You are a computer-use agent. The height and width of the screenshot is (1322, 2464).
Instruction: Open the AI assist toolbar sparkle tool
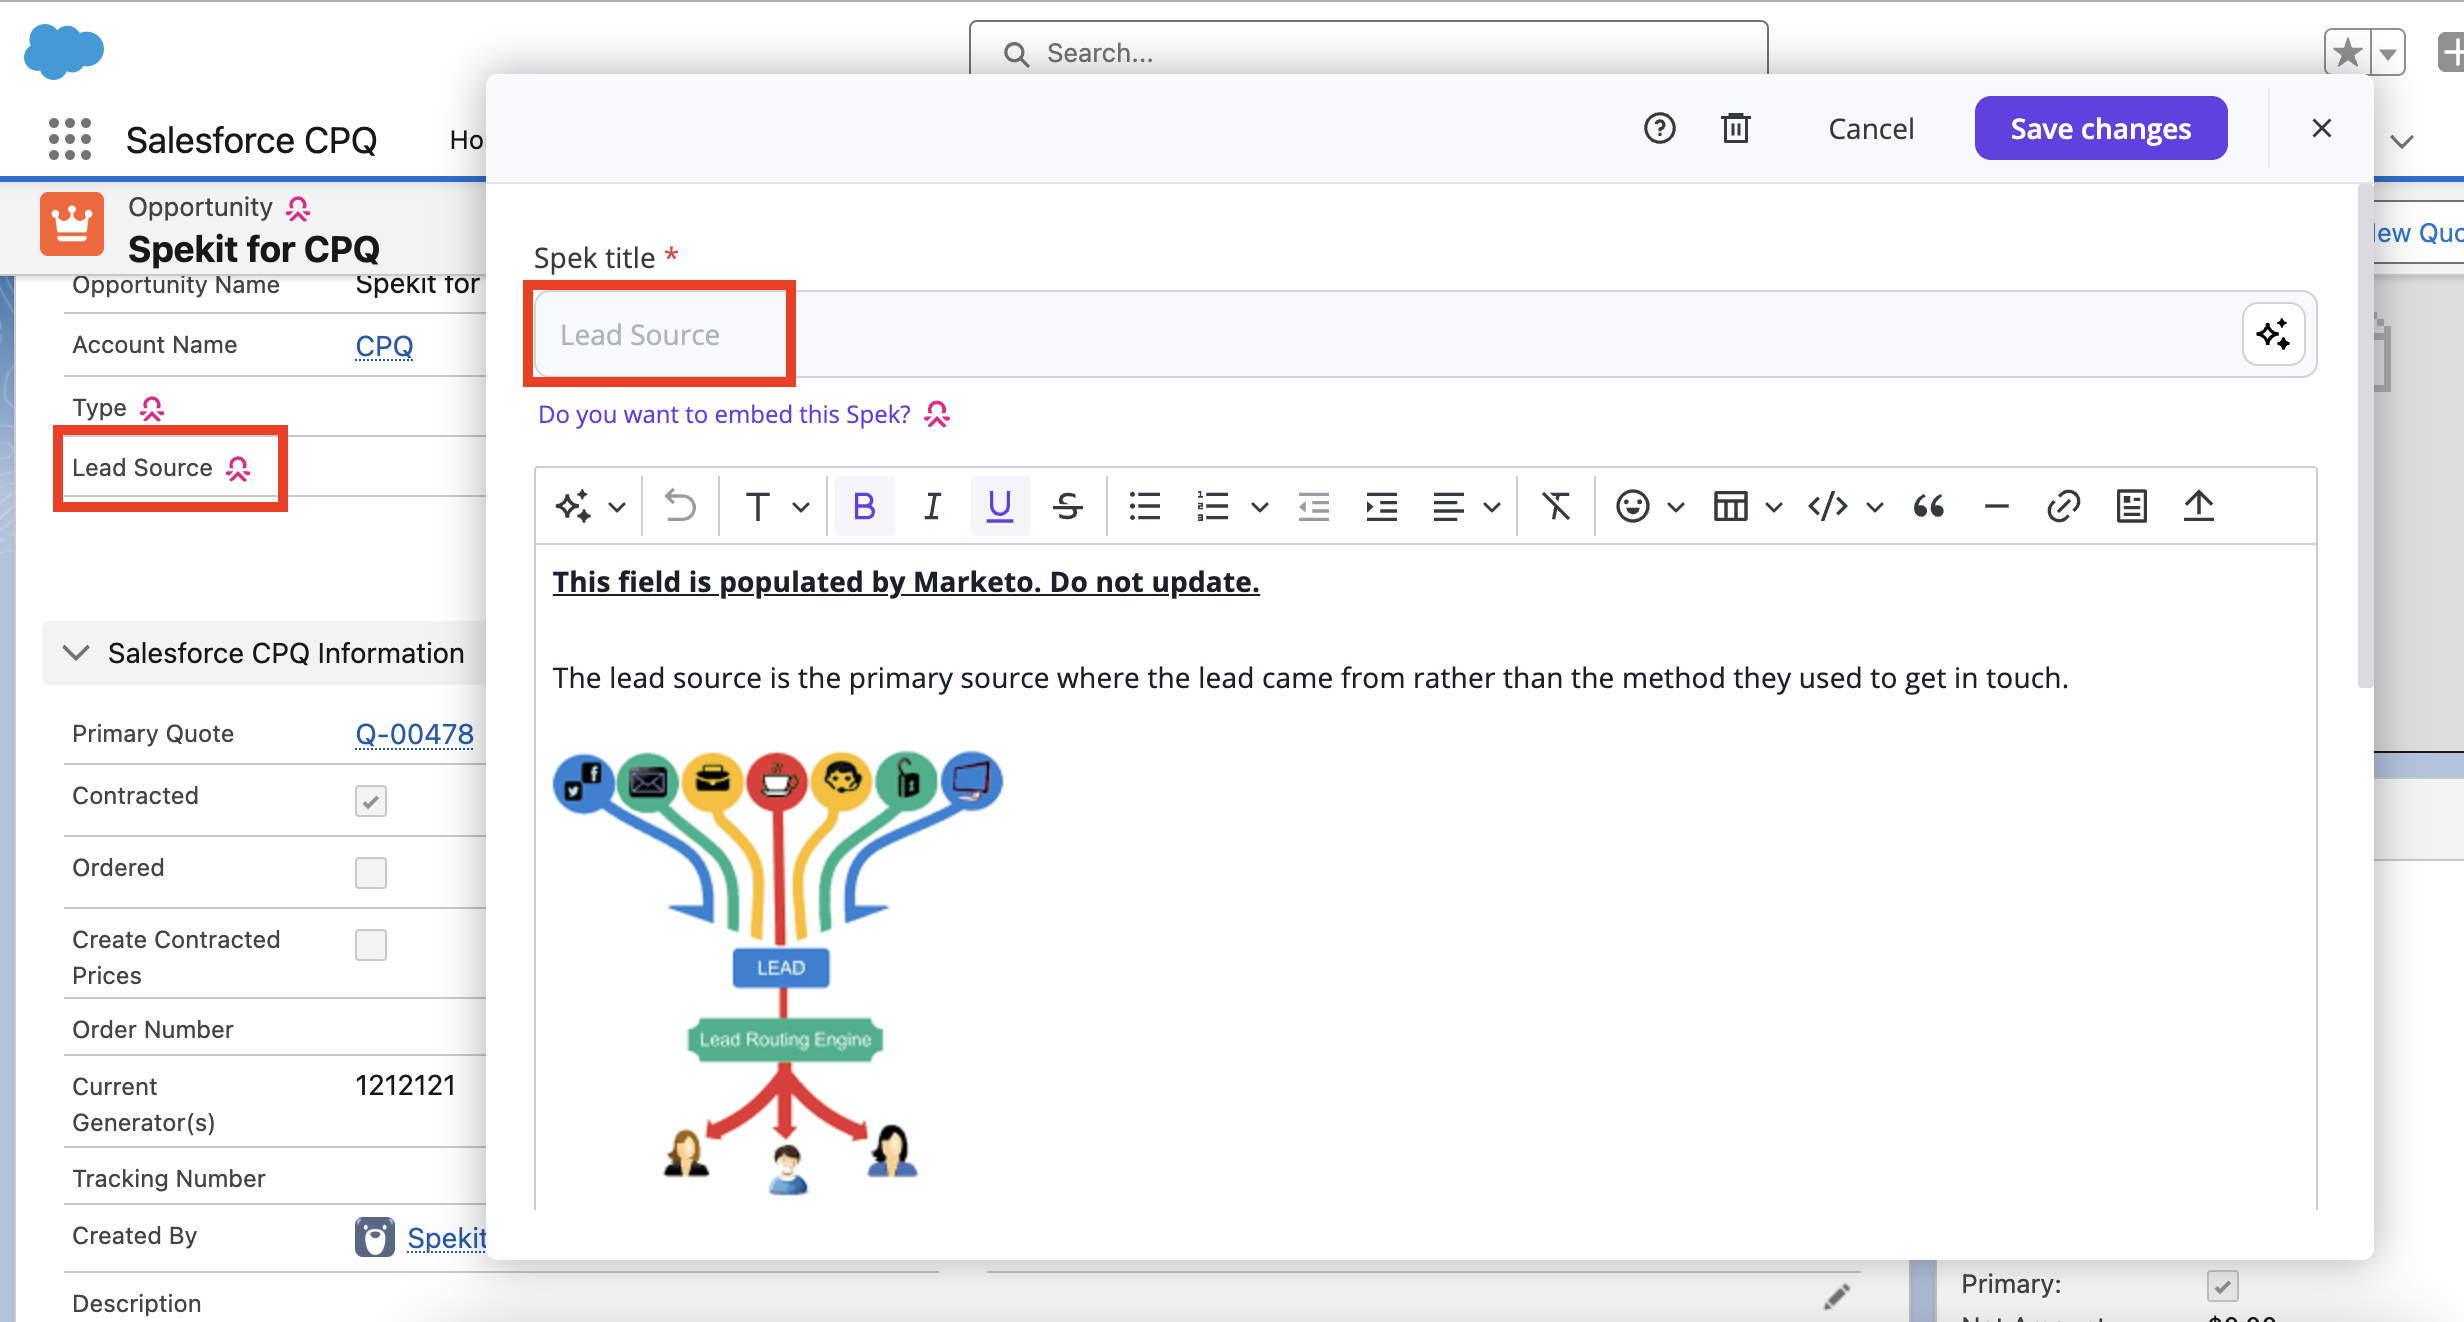tap(574, 506)
